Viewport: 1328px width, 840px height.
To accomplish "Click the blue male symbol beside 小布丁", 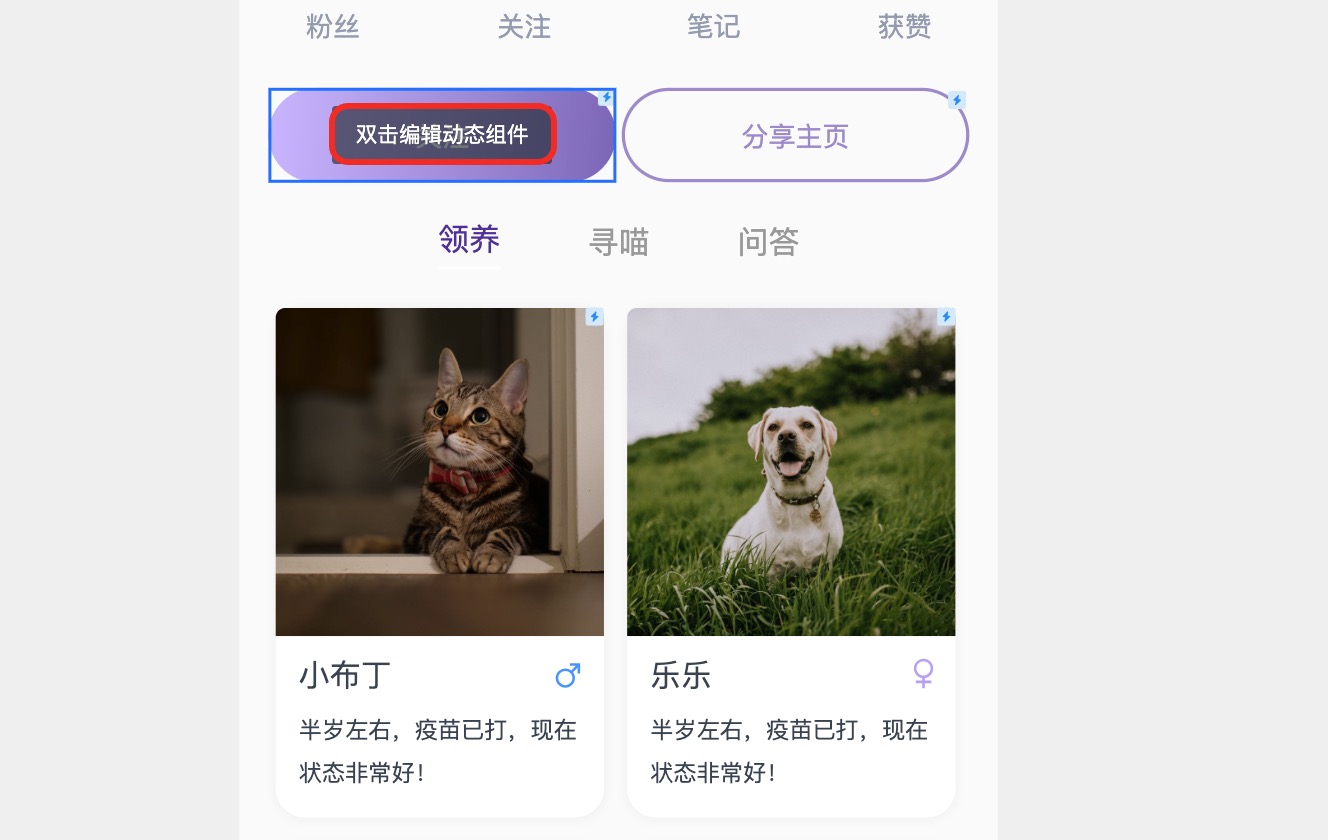I will pyautogui.click(x=568, y=675).
